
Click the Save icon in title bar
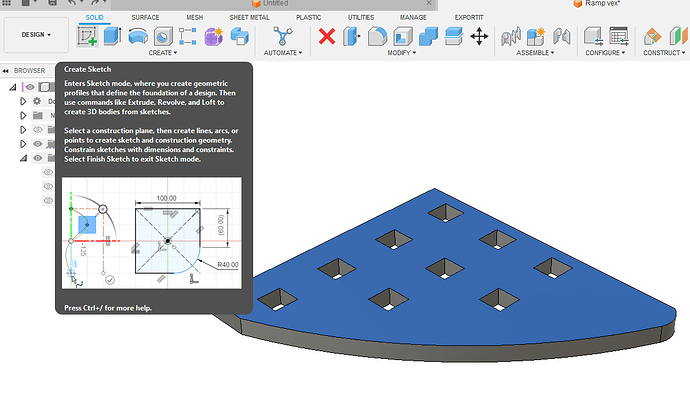pyautogui.click(x=52, y=3)
